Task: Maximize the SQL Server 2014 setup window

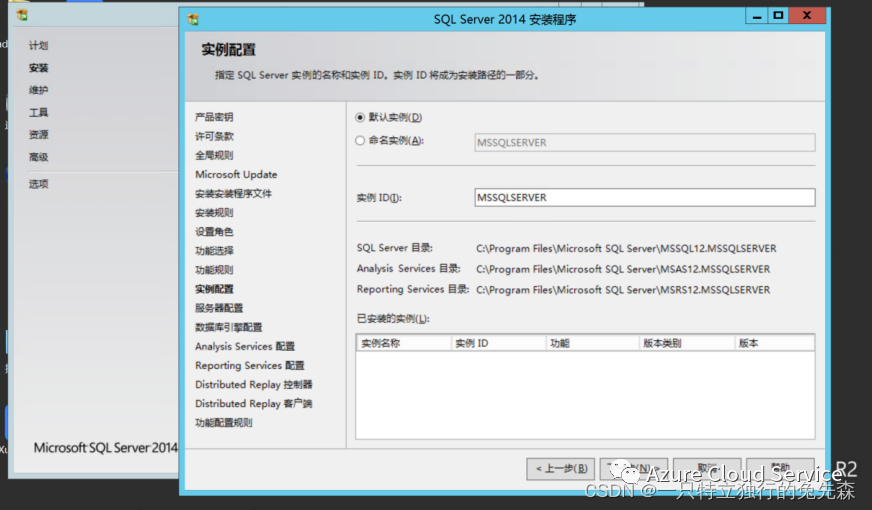Action: (x=779, y=16)
